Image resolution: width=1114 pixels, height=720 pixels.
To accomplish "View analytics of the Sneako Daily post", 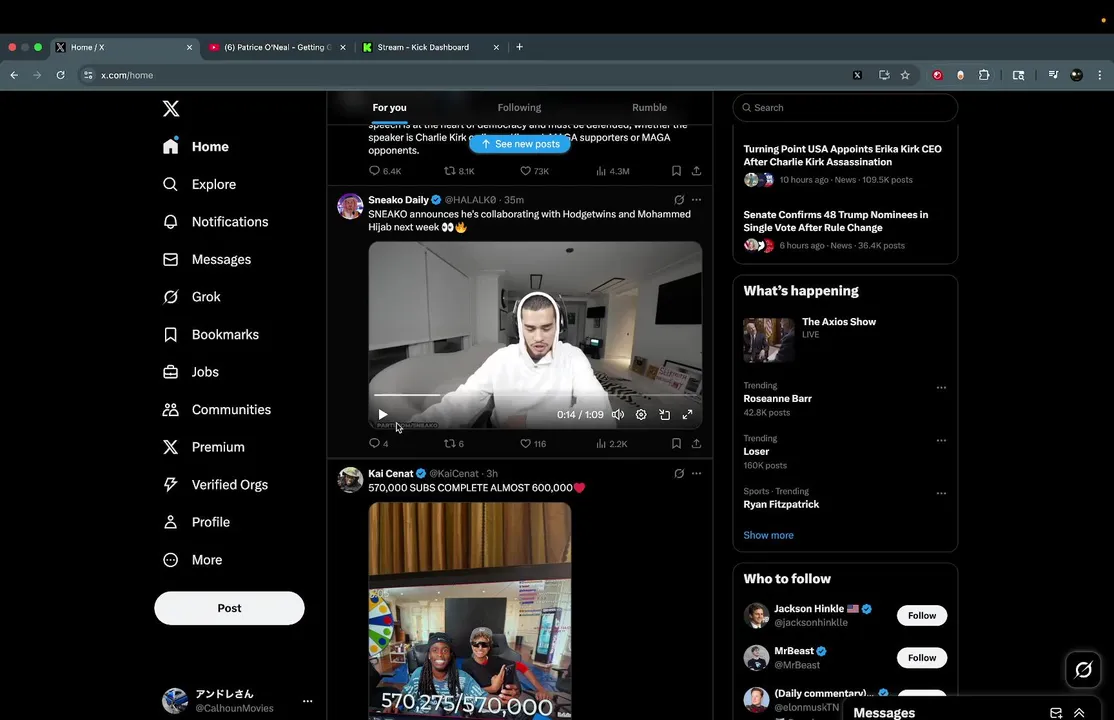I will tap(611, 444).
